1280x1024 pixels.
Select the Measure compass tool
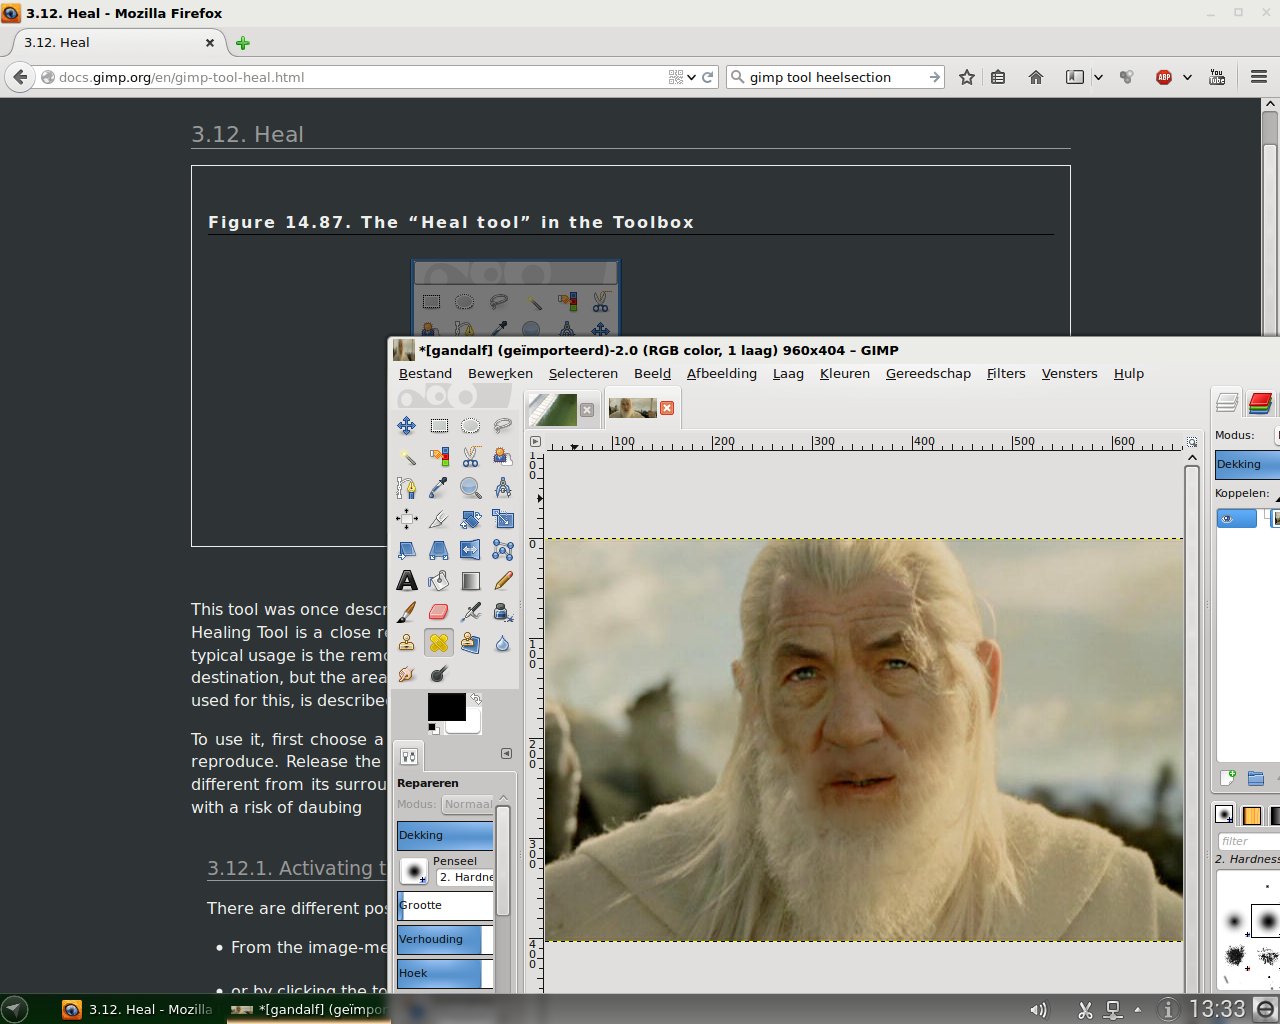pos(502,488)
